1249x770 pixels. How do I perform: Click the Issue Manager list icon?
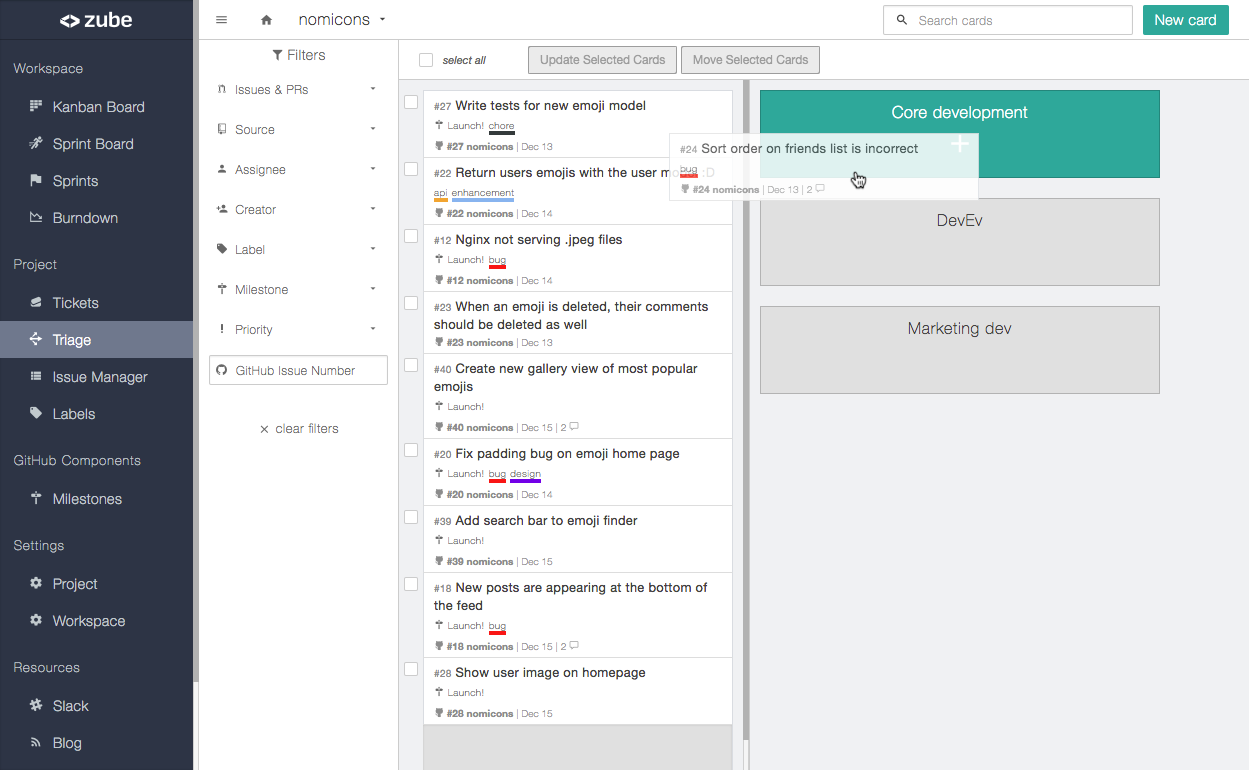[36, 376]
